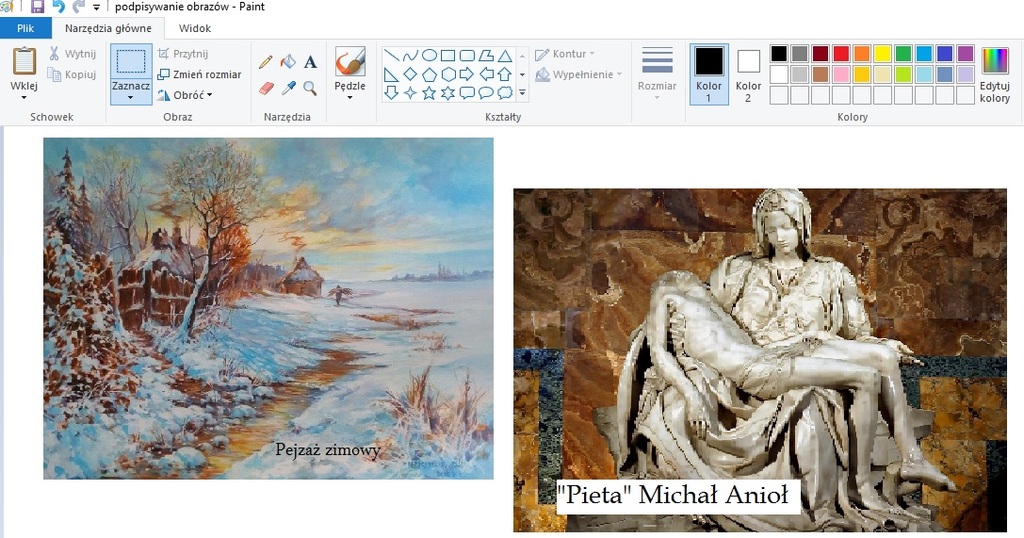Pick the pink color swatch in the second row

pyautogui.click(x=841, y=74)
